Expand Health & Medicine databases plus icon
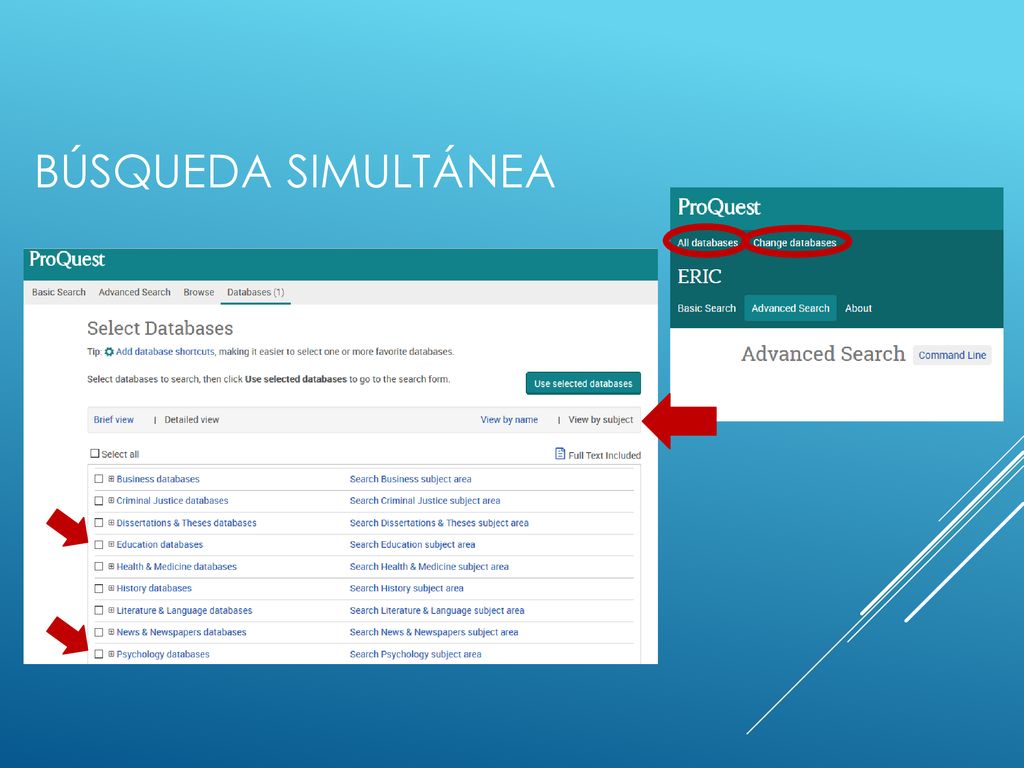Viewport: 1024px width, 768px height. (111, 566)
